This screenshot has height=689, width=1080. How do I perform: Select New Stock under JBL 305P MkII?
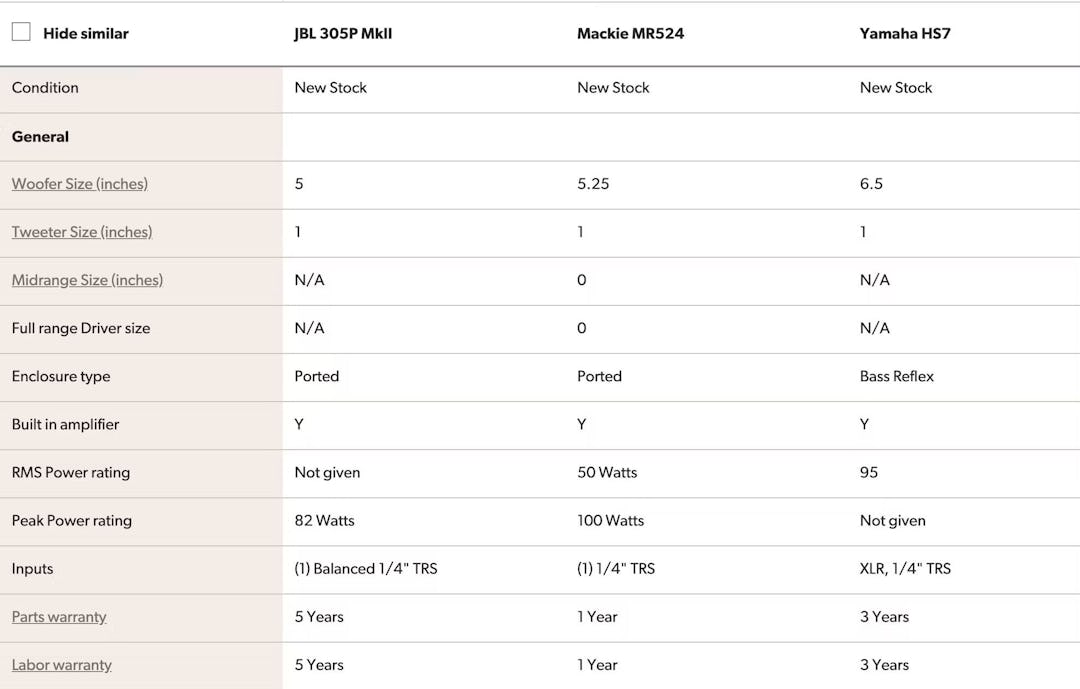(330, 88)
